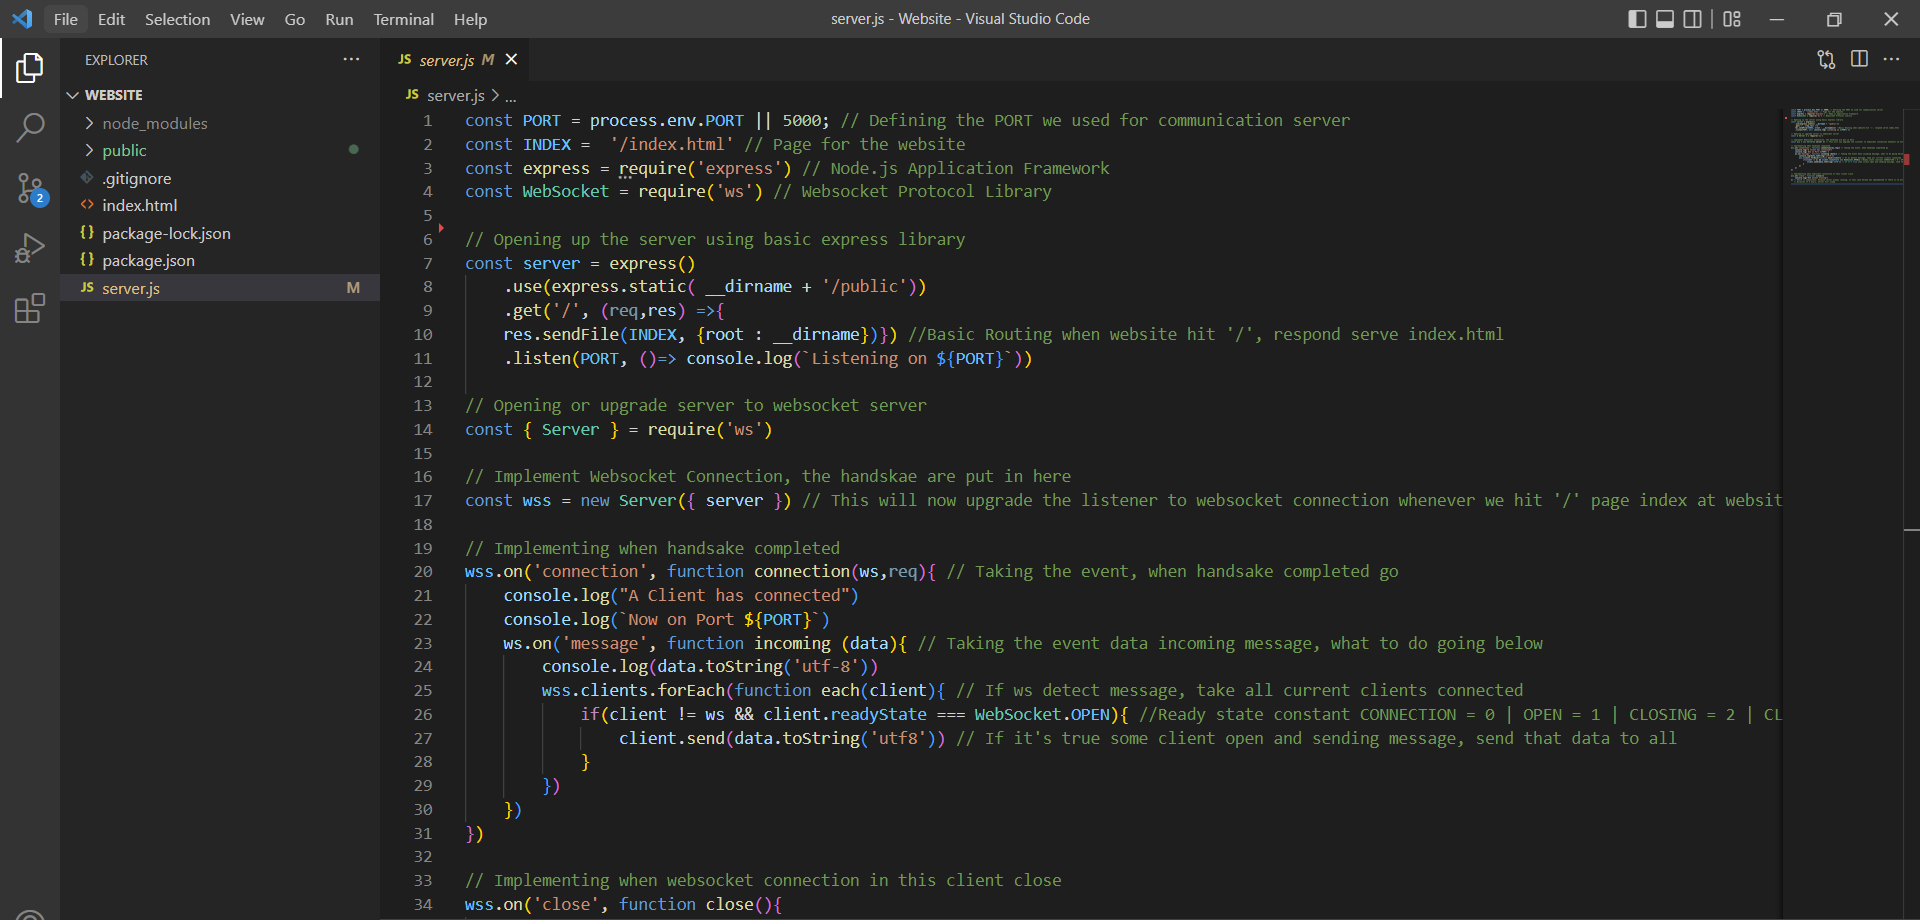Click the 'close' string on line 34
The width and height of the screenshot is (1920, 920).
(566, 904)
